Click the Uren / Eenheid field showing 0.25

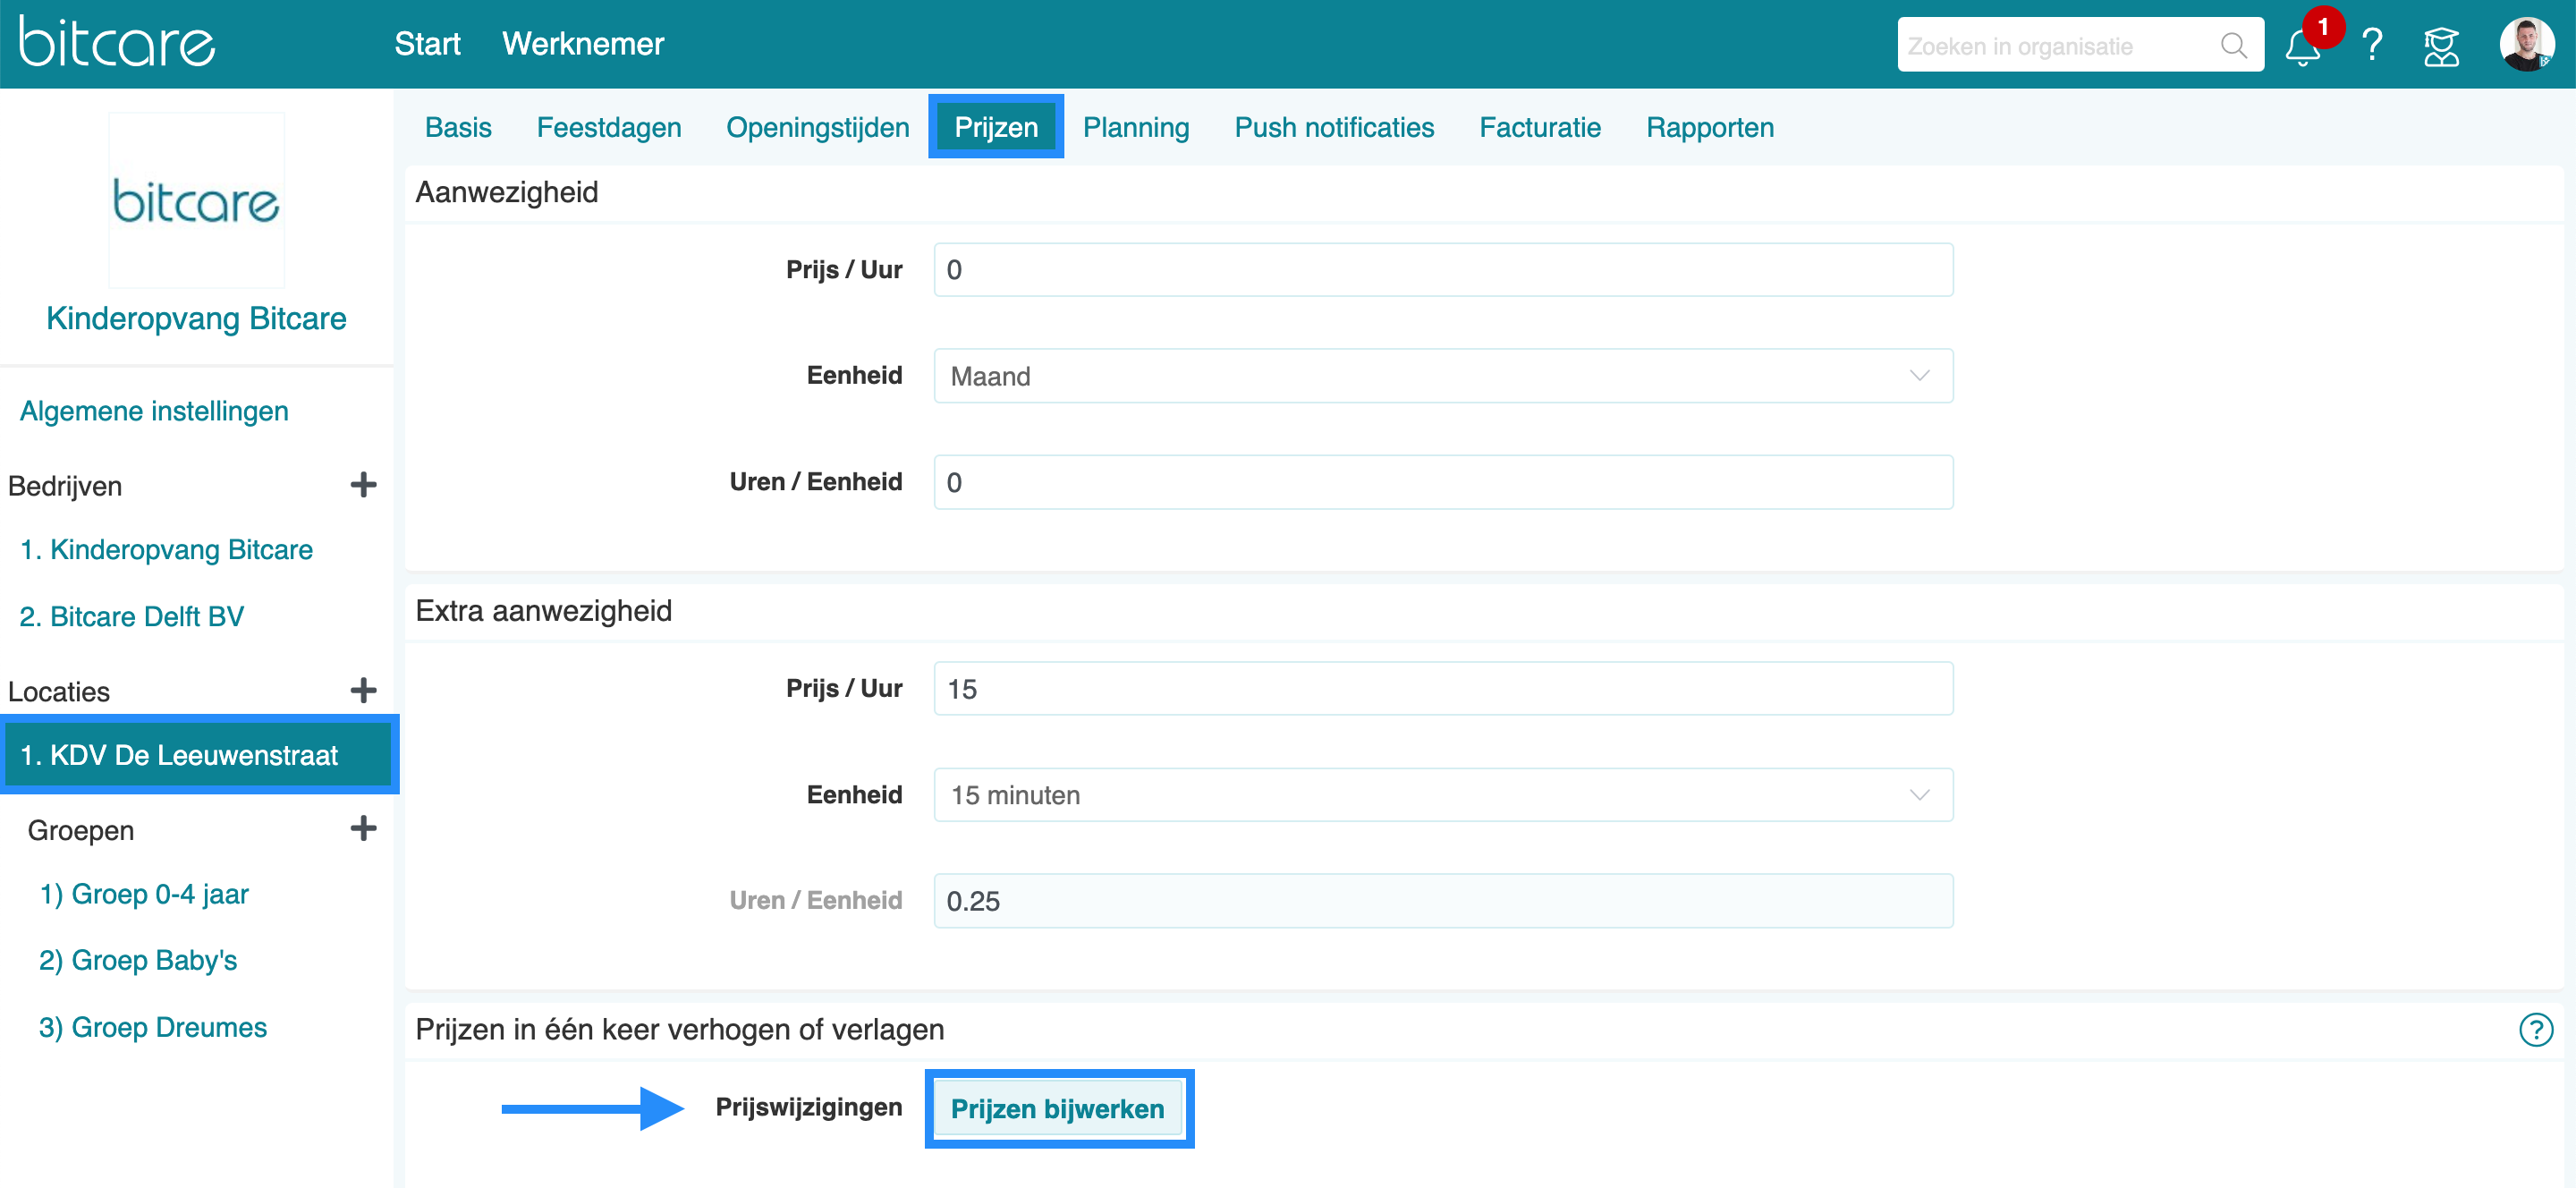(x=1443, y=901)
